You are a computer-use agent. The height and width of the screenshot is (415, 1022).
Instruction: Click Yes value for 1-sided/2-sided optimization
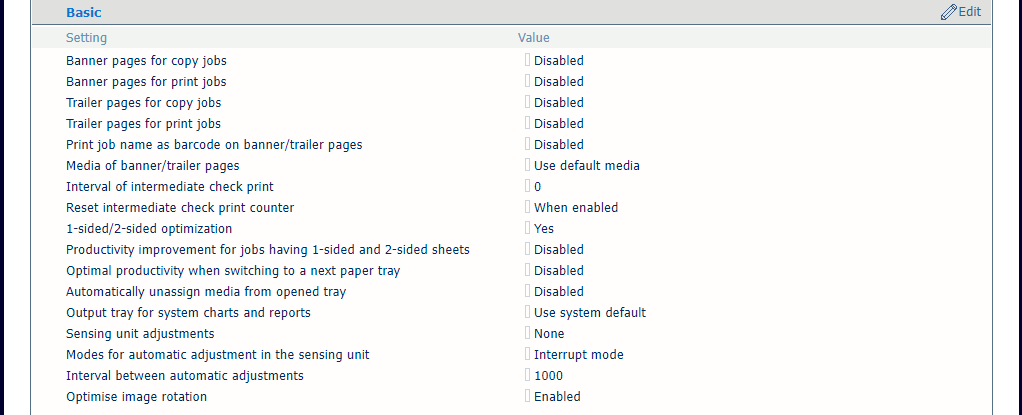543,229
